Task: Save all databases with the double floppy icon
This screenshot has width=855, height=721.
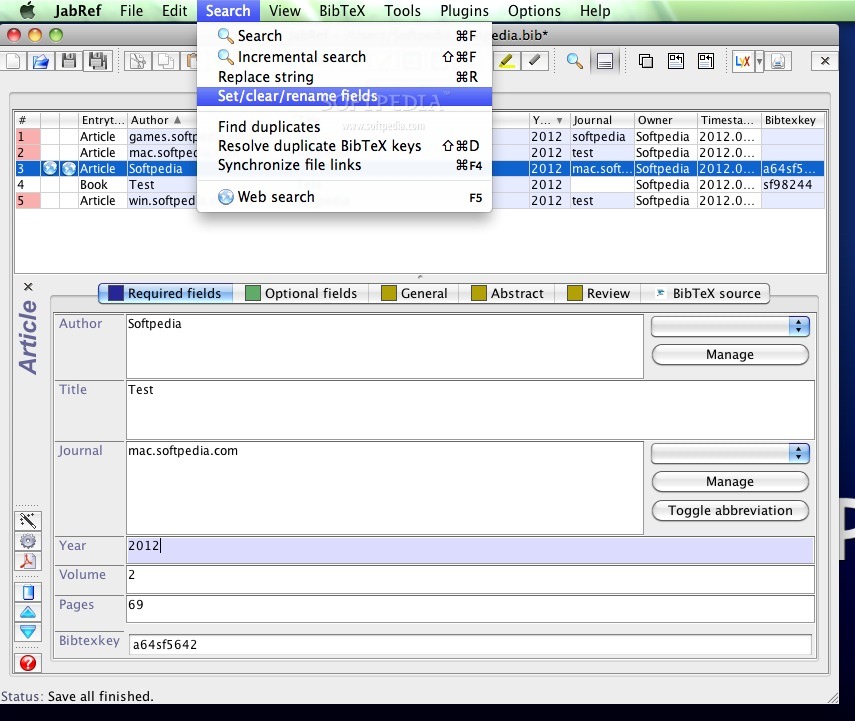Action: click(x=98, y=61)
